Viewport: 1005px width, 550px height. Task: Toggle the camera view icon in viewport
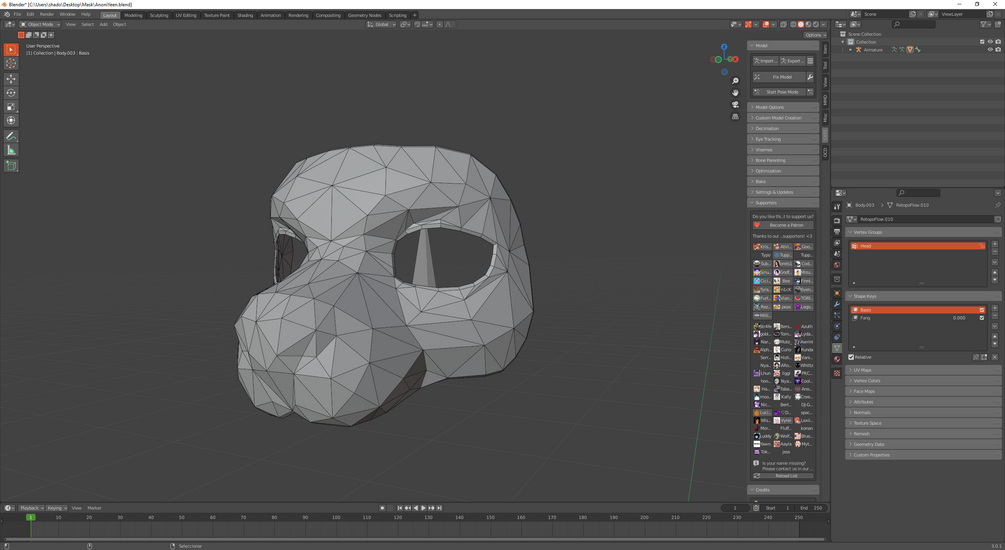tap(735, 104)
